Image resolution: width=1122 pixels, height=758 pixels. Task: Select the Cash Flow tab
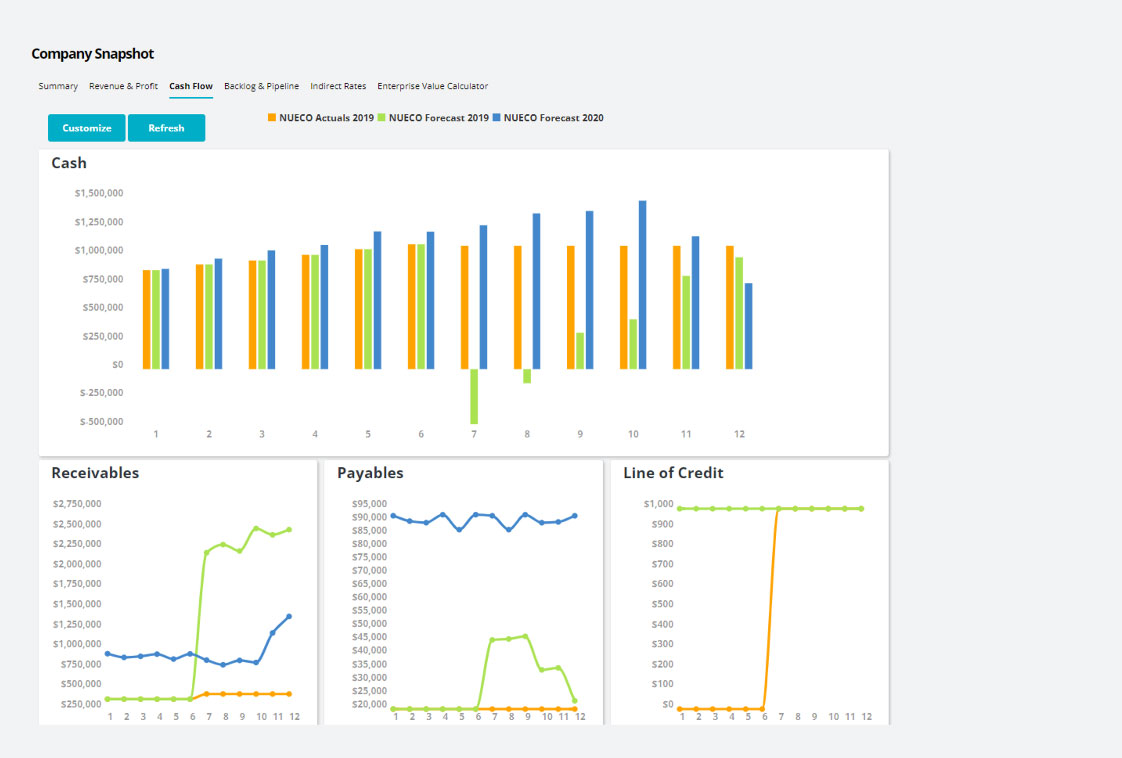coord(191,86)
